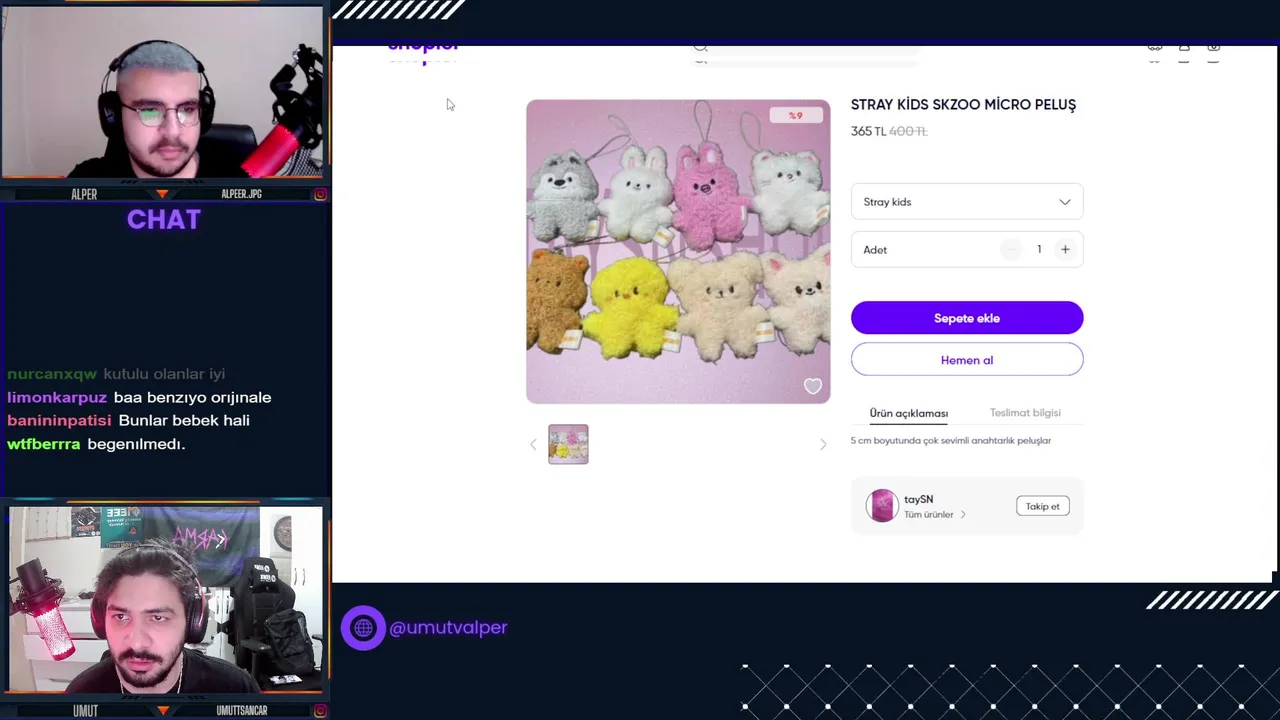Click the @umutvalper handle text
Screen dimensions: 1280x720
(x=448, y=628)
